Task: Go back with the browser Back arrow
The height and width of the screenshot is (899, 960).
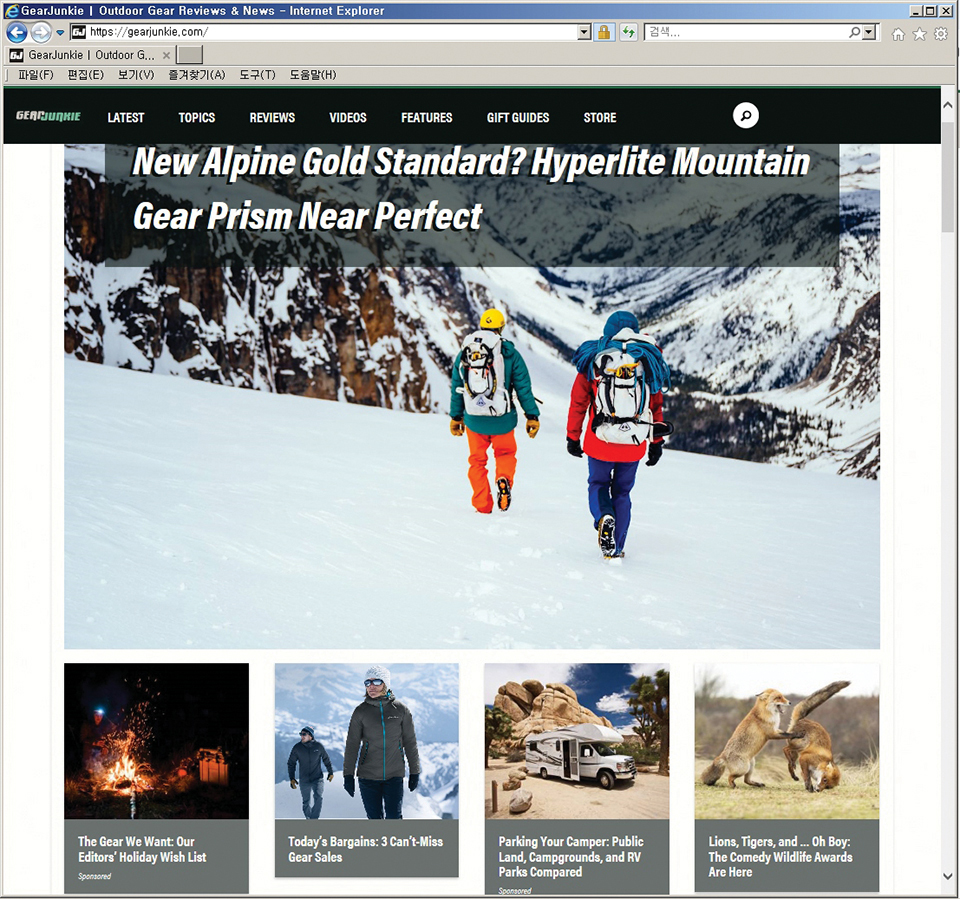Action: (17, 32)
